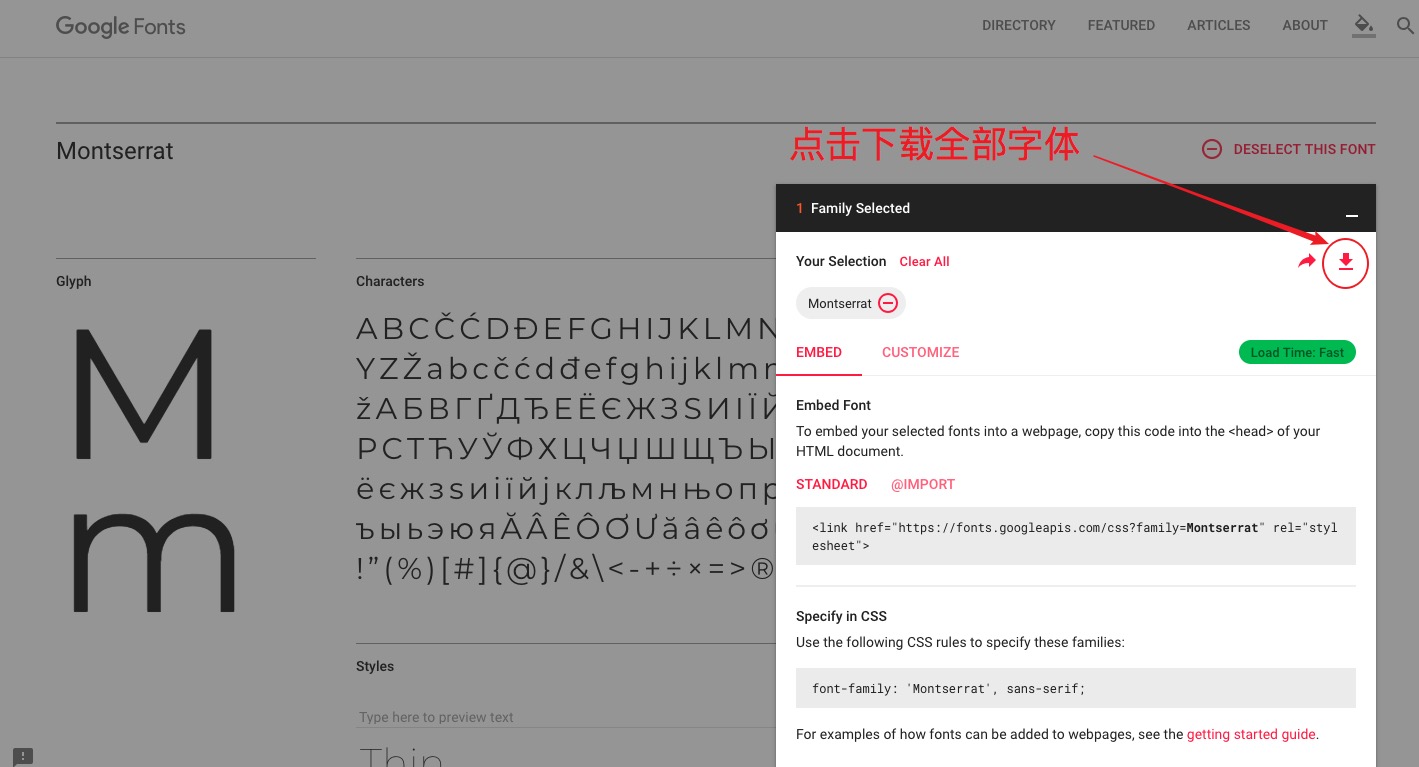Click the Montserrat selection chip
This screenshot has height=767, width=1419.
click(851, 303)
